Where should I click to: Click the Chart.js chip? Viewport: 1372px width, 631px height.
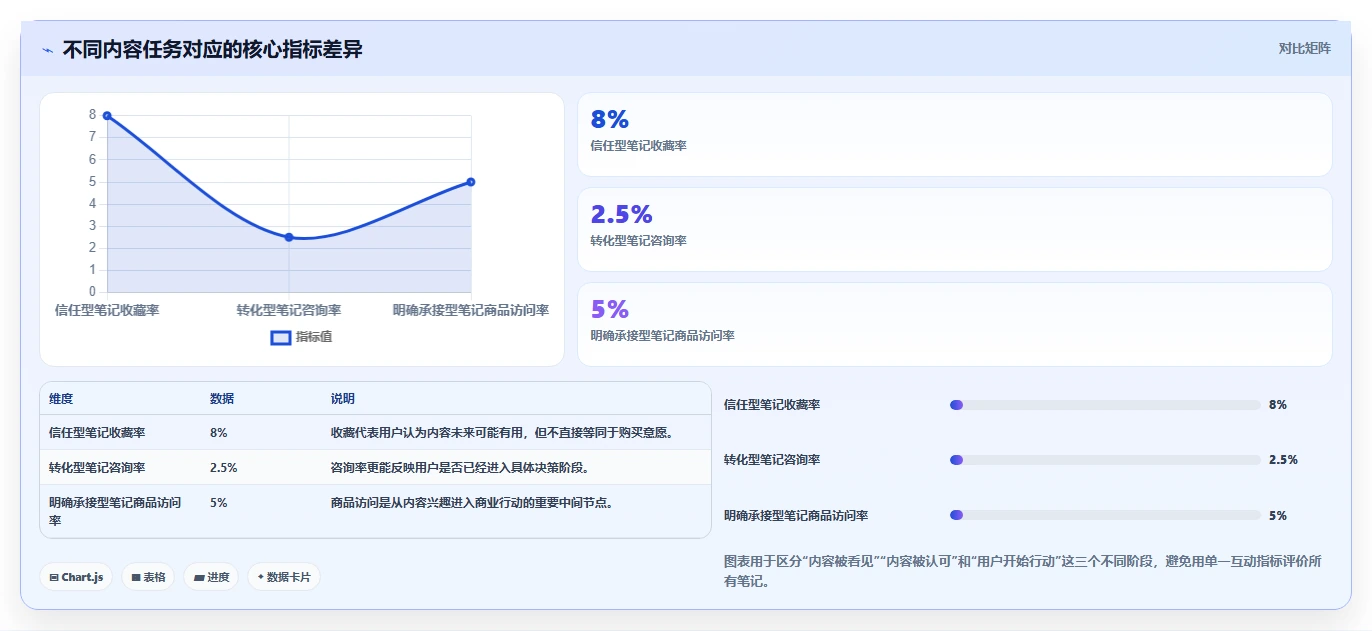click(76, 577)
